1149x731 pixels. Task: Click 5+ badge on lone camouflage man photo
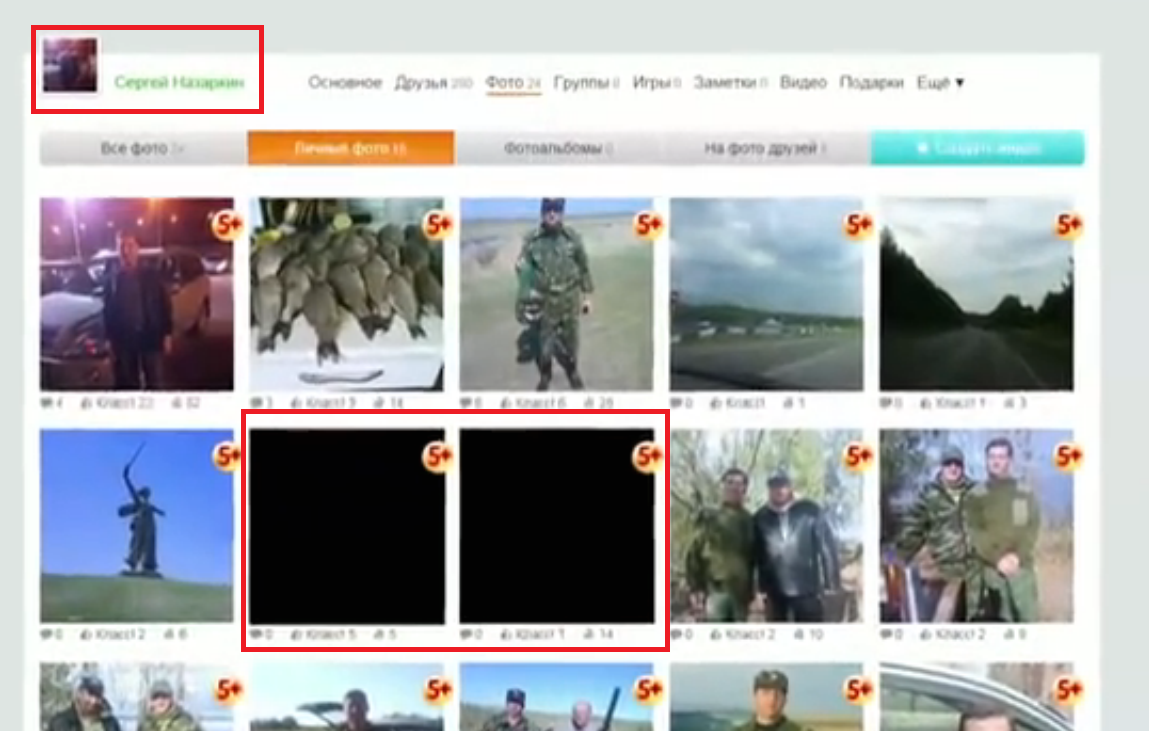(x=648, y=224)
